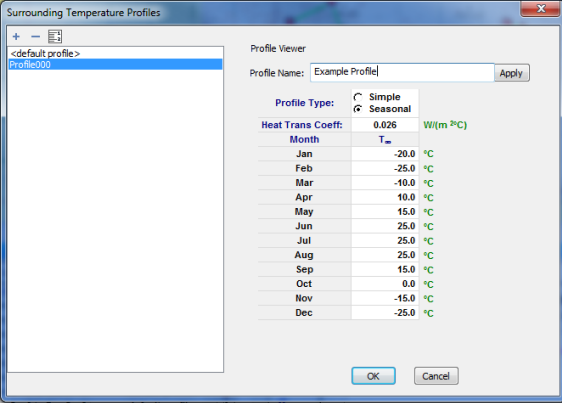Screen dimensions: 562x403
Task: Click the minus icon to remove profile
Action: (35, 37)
